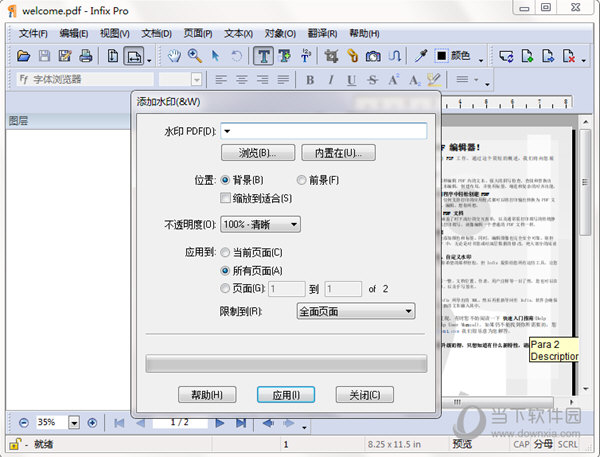Screen dimensions: 600x457
Task: Click the insert page green-plus icon
Action: click(x=527, y=56)
